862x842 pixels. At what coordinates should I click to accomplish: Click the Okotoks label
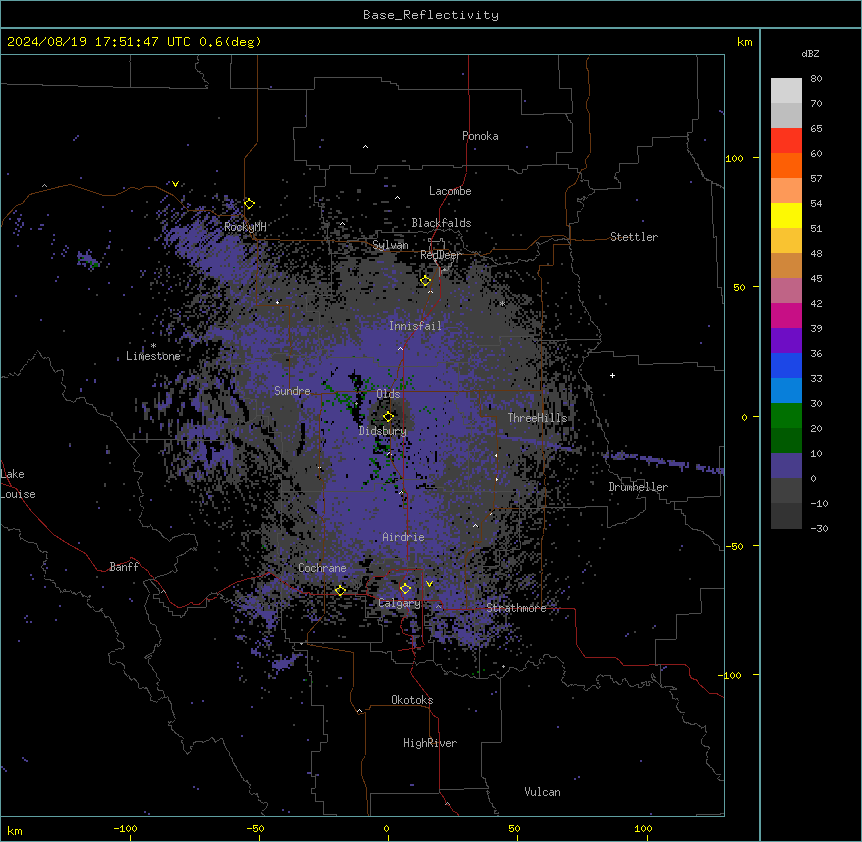point(412,700)
